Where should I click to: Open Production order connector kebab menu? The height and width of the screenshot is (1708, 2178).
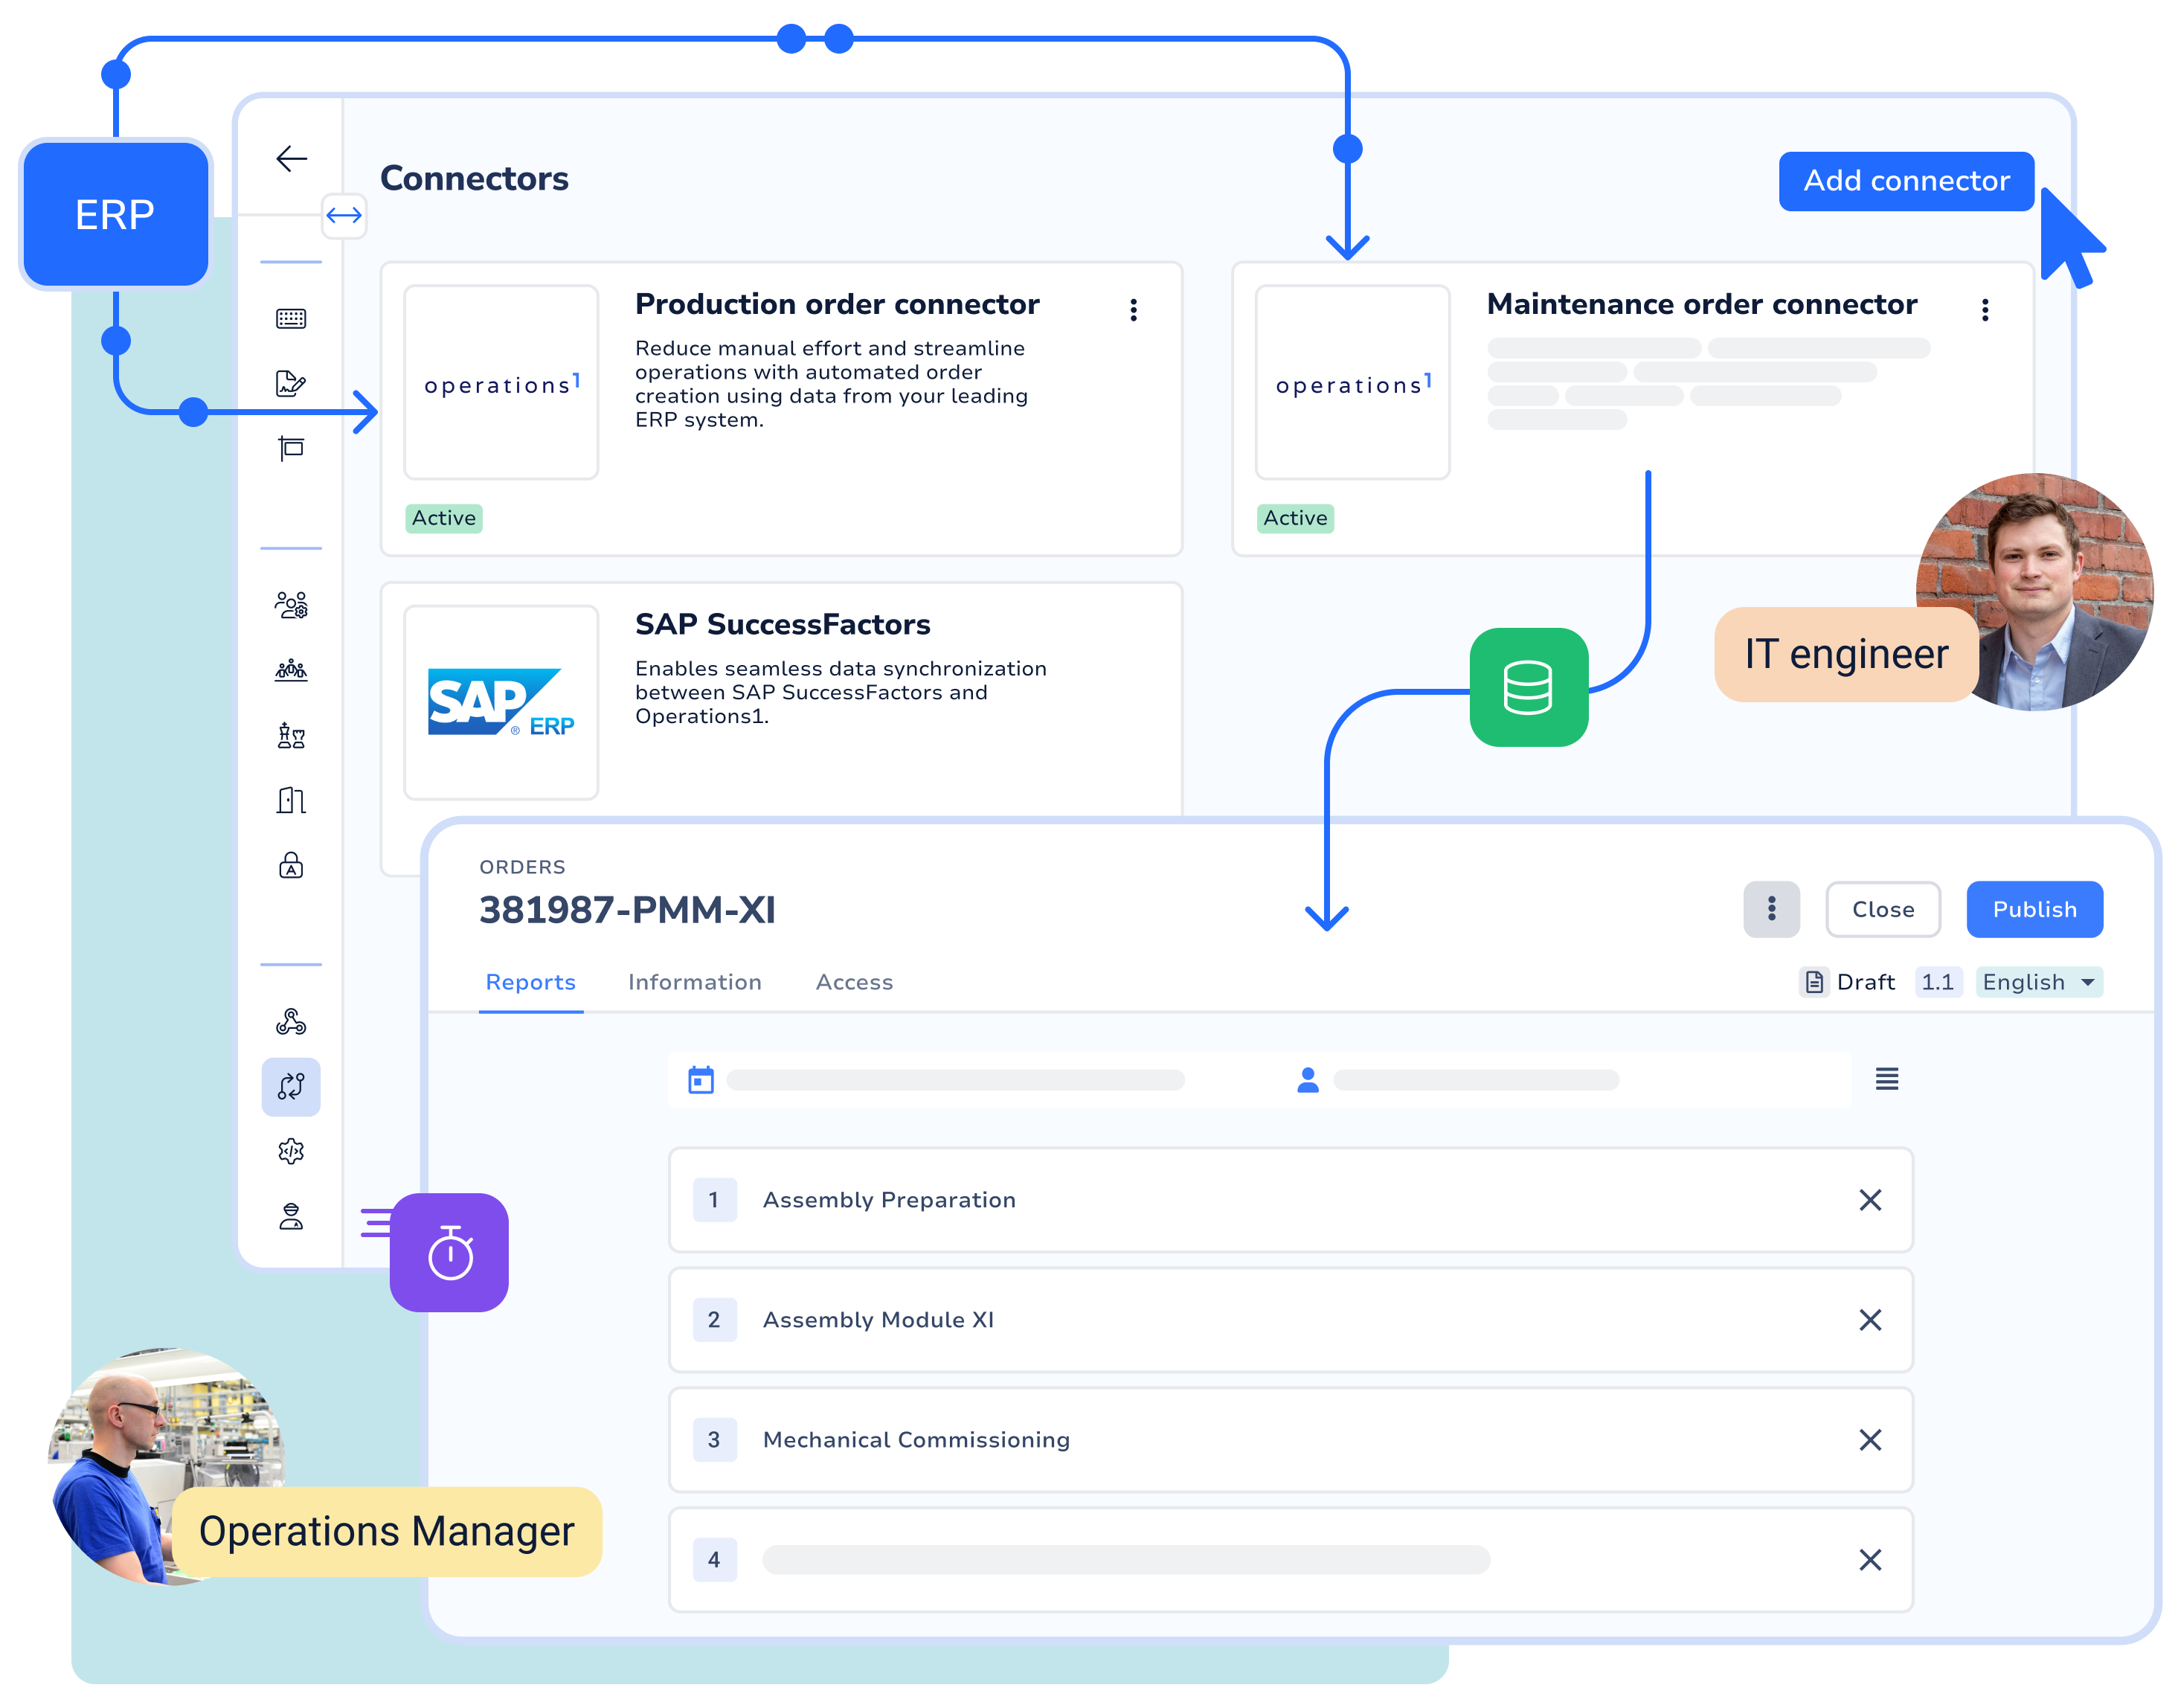click(x=1133, y=309)
